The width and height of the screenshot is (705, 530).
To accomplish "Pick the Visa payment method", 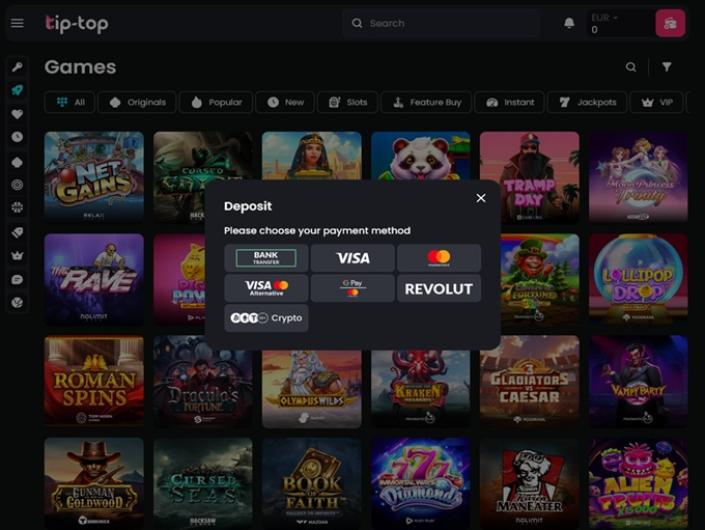I will (x=352, y=258).
